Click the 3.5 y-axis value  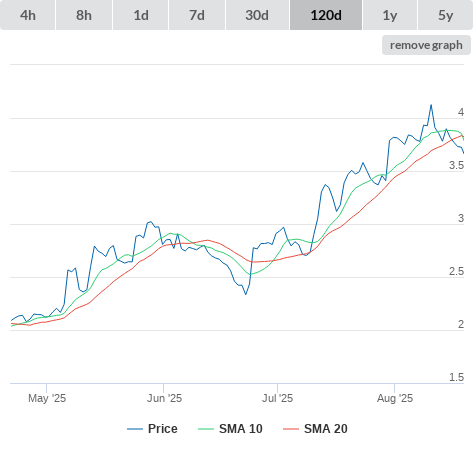pyautogui.click(x=456, y=165)
